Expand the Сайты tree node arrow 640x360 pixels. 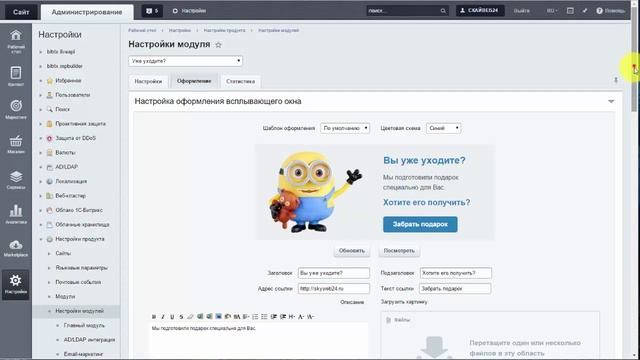pyautogui.click(x=49, y=253)
